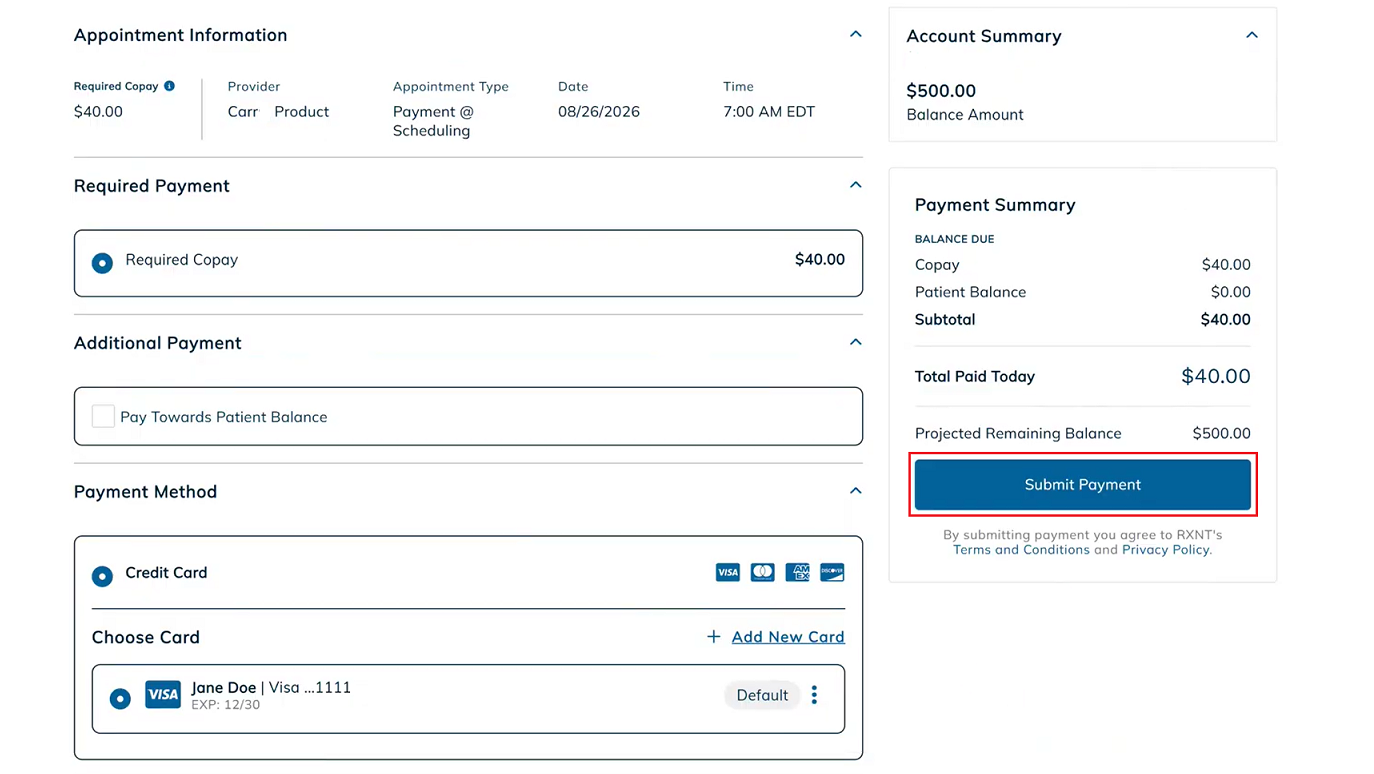The height and width of the screenshot is (774, 1374).
Task: Select the Required Copay radio button
Action: coord(102,264)
